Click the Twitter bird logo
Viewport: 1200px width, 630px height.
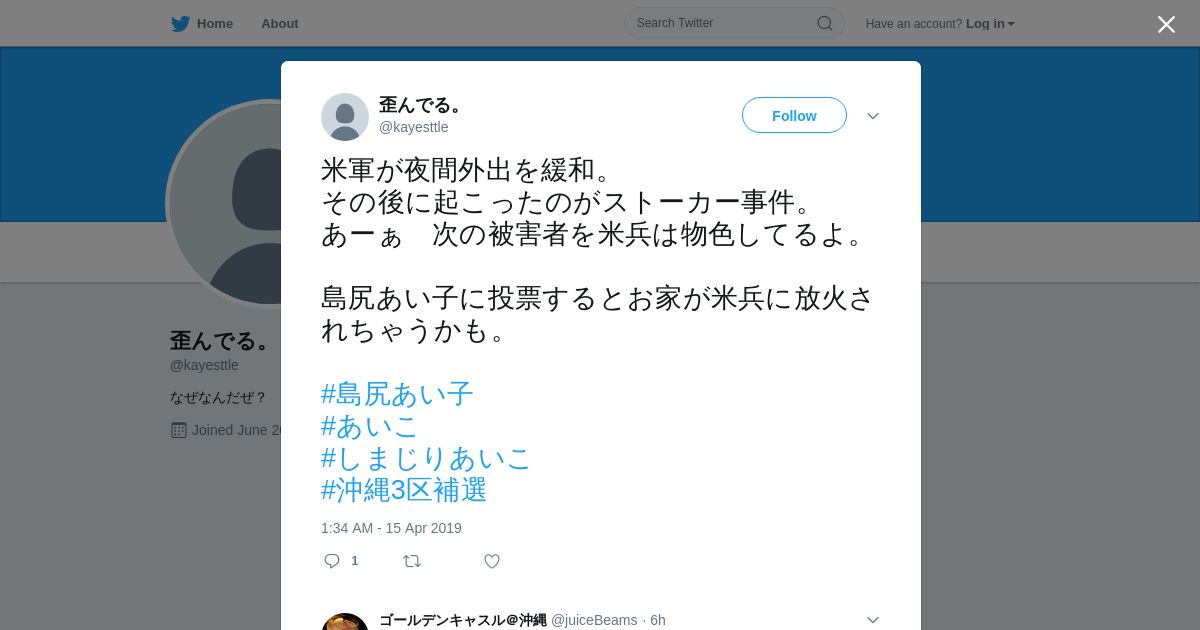[180, 24]
